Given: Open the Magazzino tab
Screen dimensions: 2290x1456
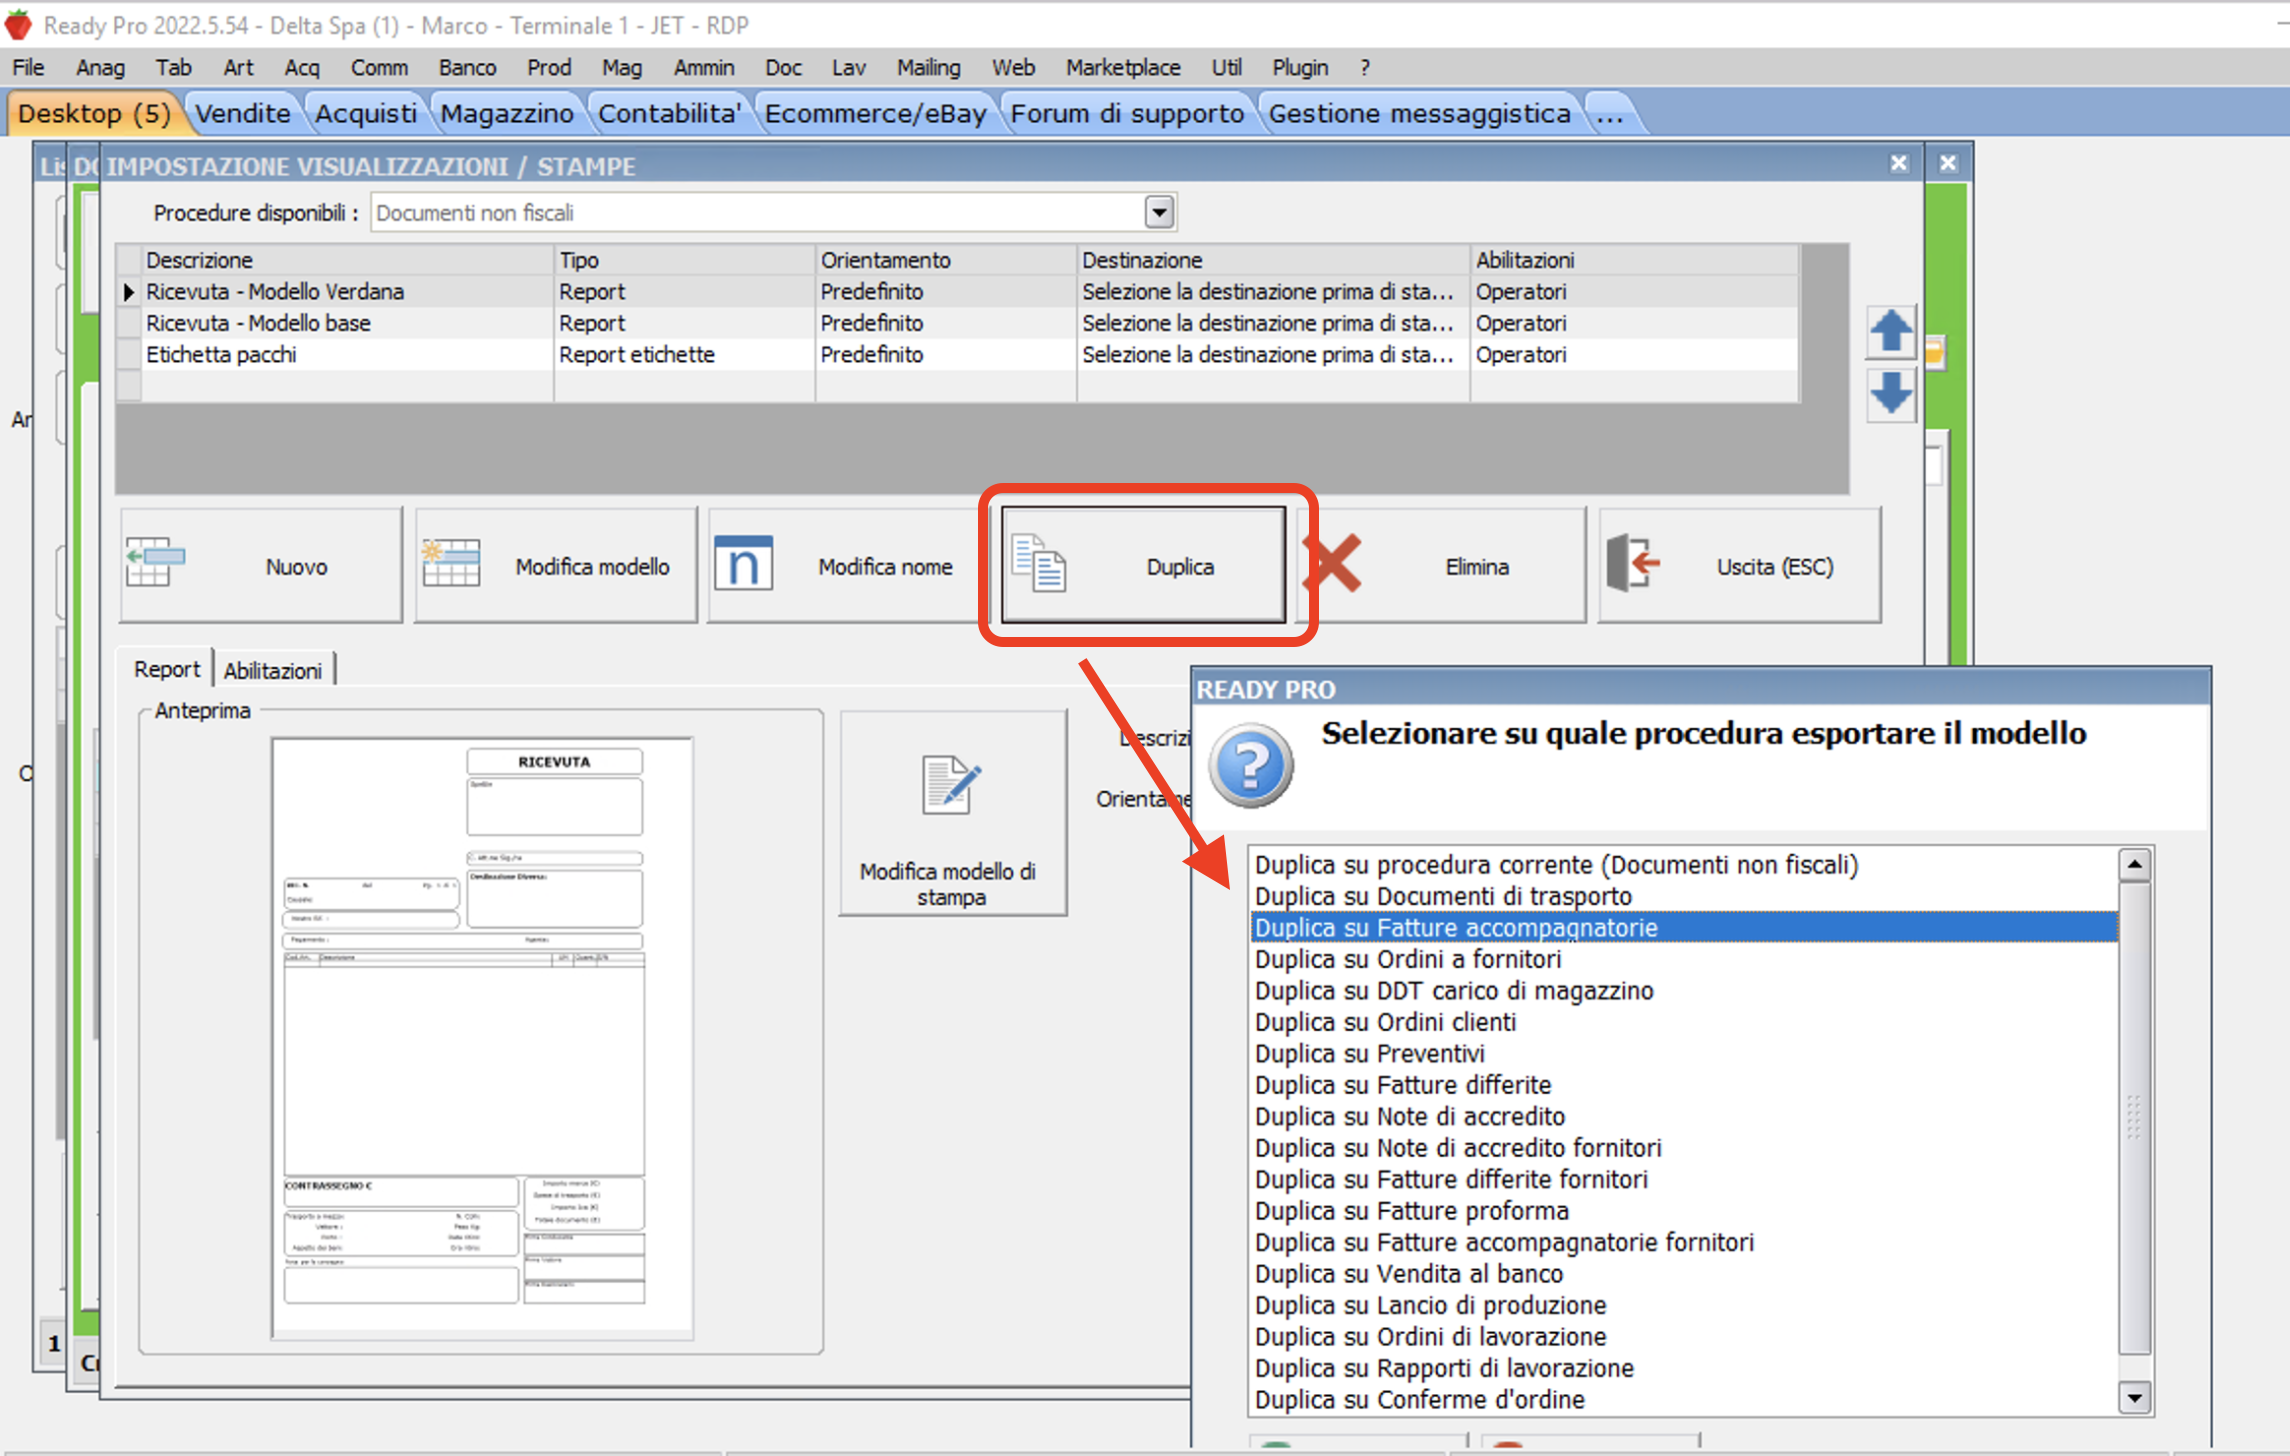Looking at the screenshot, I should (507, 114).
